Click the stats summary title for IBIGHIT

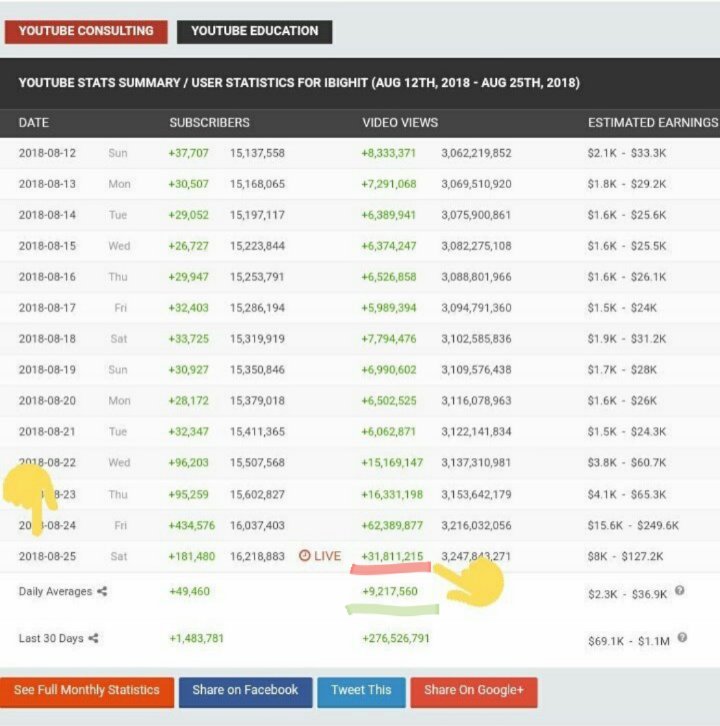pyautogui.click(x=299, y=83)
